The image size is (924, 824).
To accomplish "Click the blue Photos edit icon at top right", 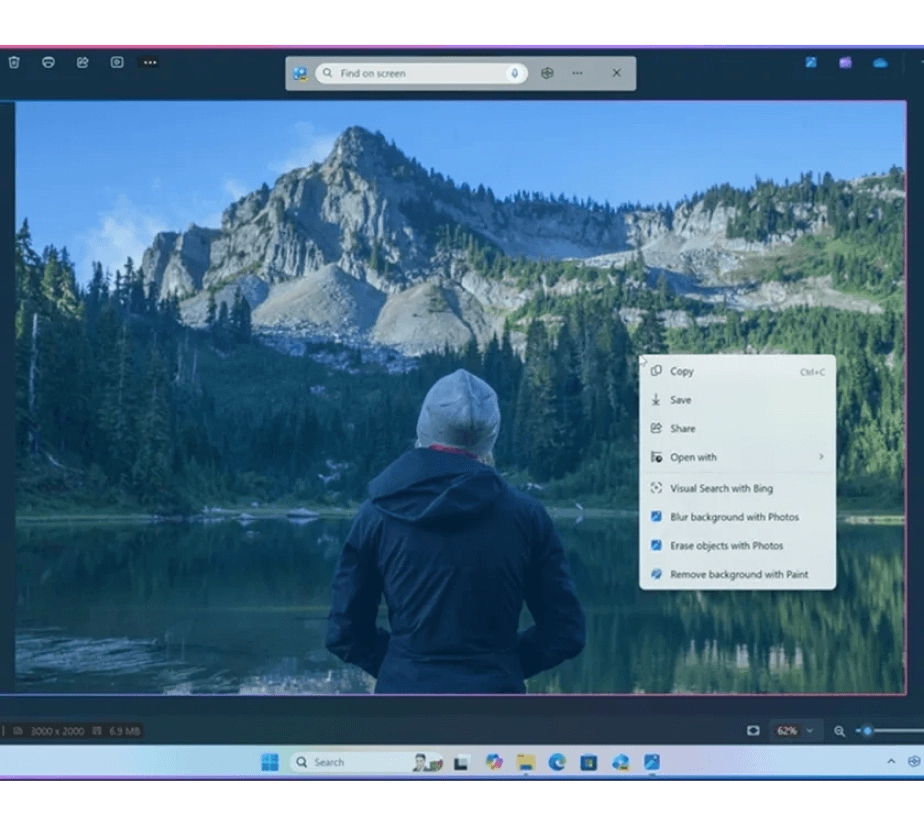I will point(811,62).
